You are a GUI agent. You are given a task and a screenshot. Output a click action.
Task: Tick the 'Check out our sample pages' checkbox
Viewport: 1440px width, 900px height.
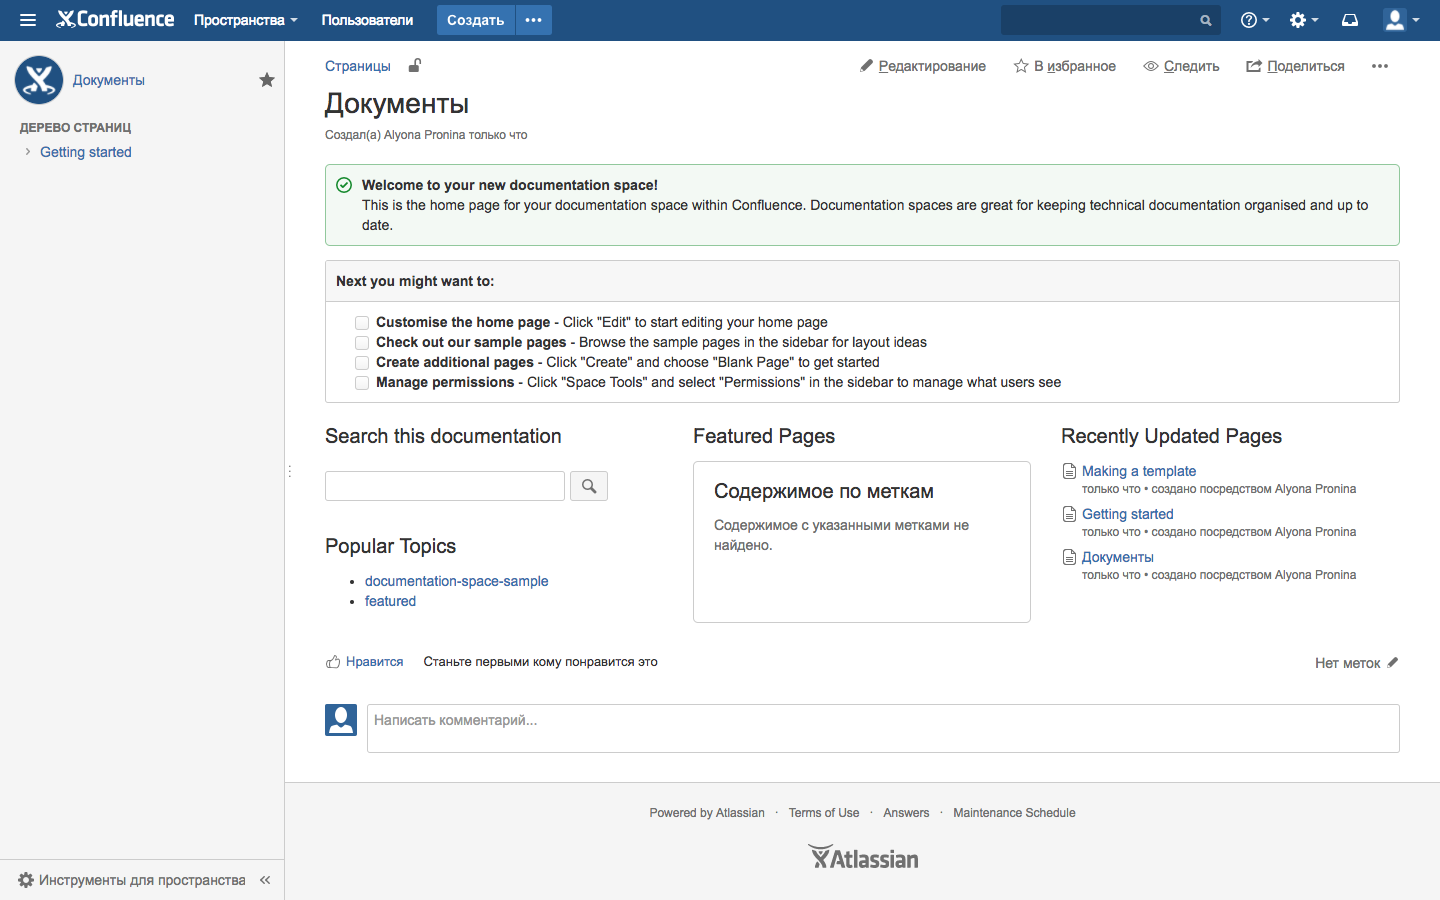coord(362,343)
